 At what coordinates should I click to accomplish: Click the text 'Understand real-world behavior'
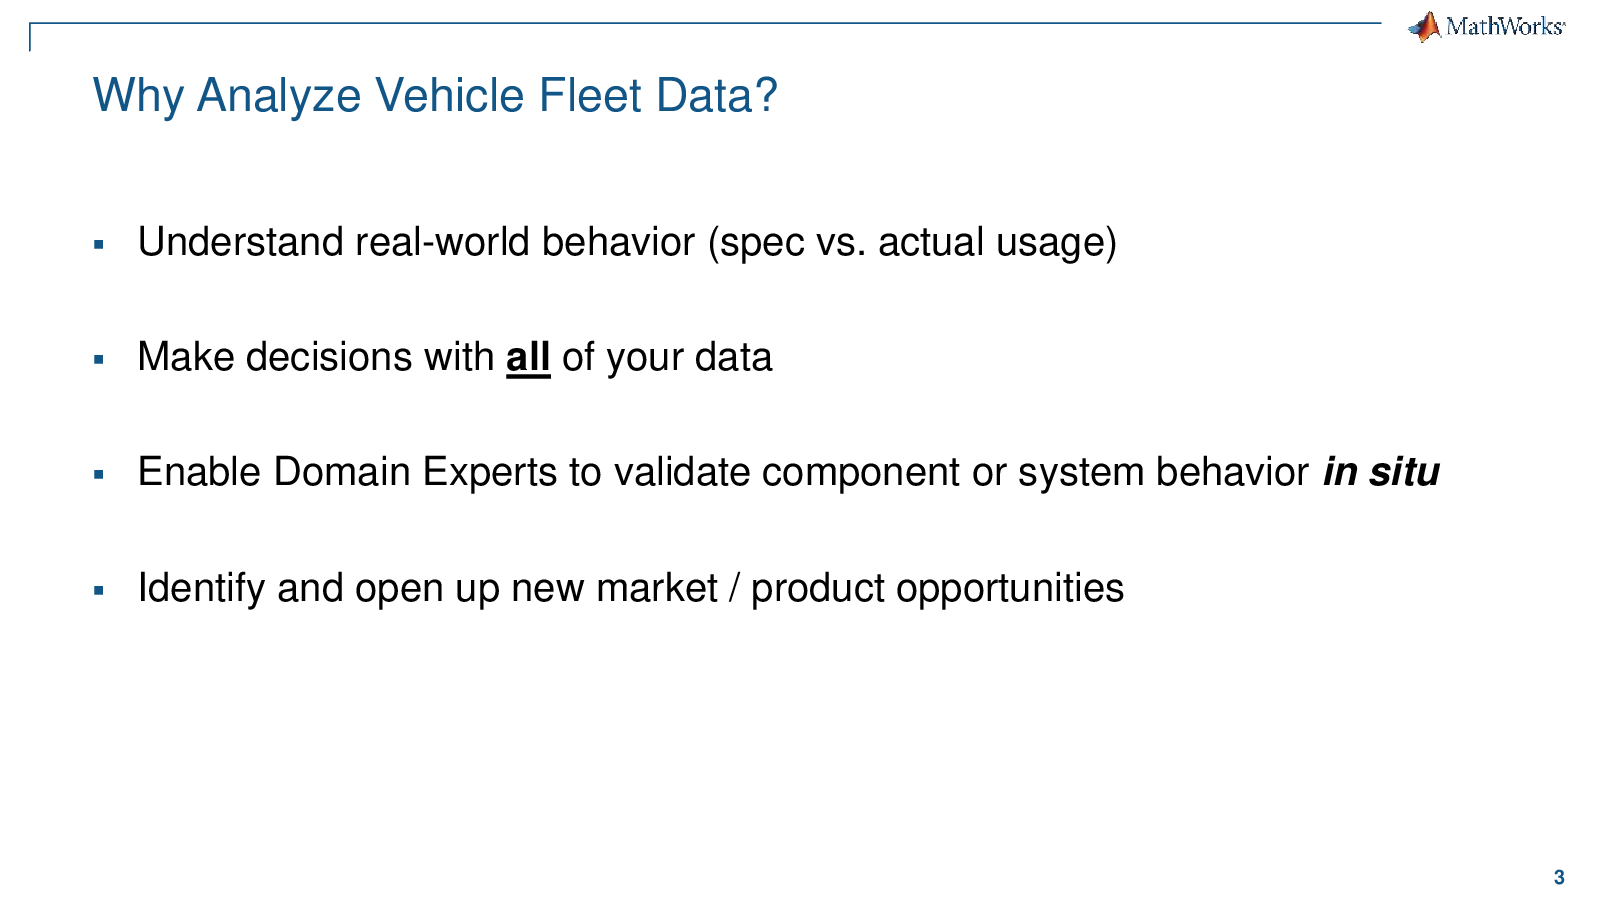416,242
